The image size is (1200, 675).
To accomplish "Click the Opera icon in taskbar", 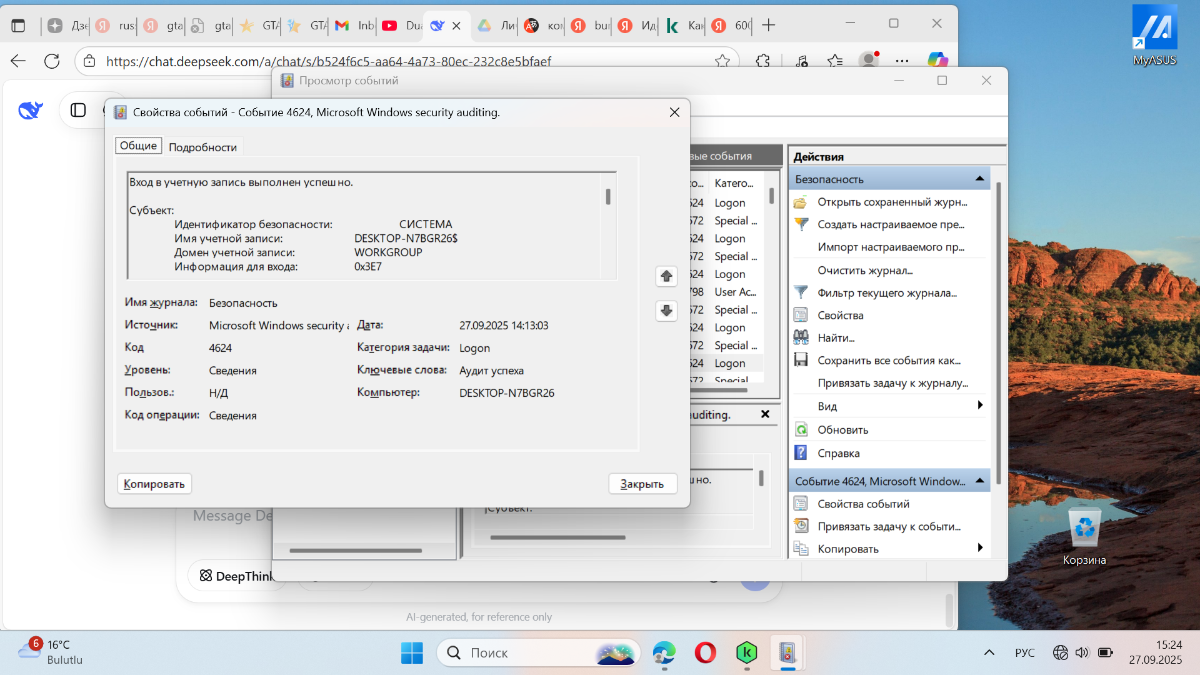I will coord(705,653).
